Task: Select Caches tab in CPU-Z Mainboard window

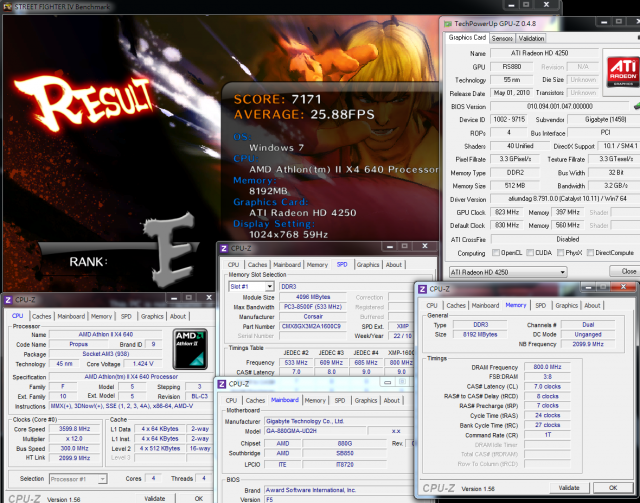Action: tap(256, 401)
